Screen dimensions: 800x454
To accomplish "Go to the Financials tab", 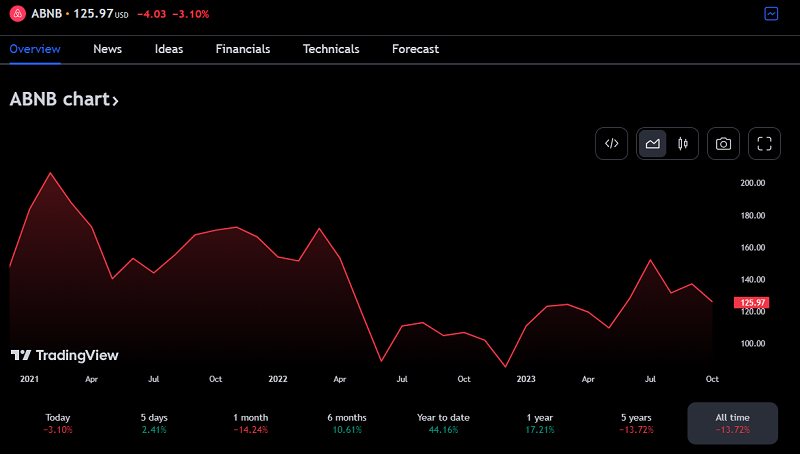I will pos(243,49).
